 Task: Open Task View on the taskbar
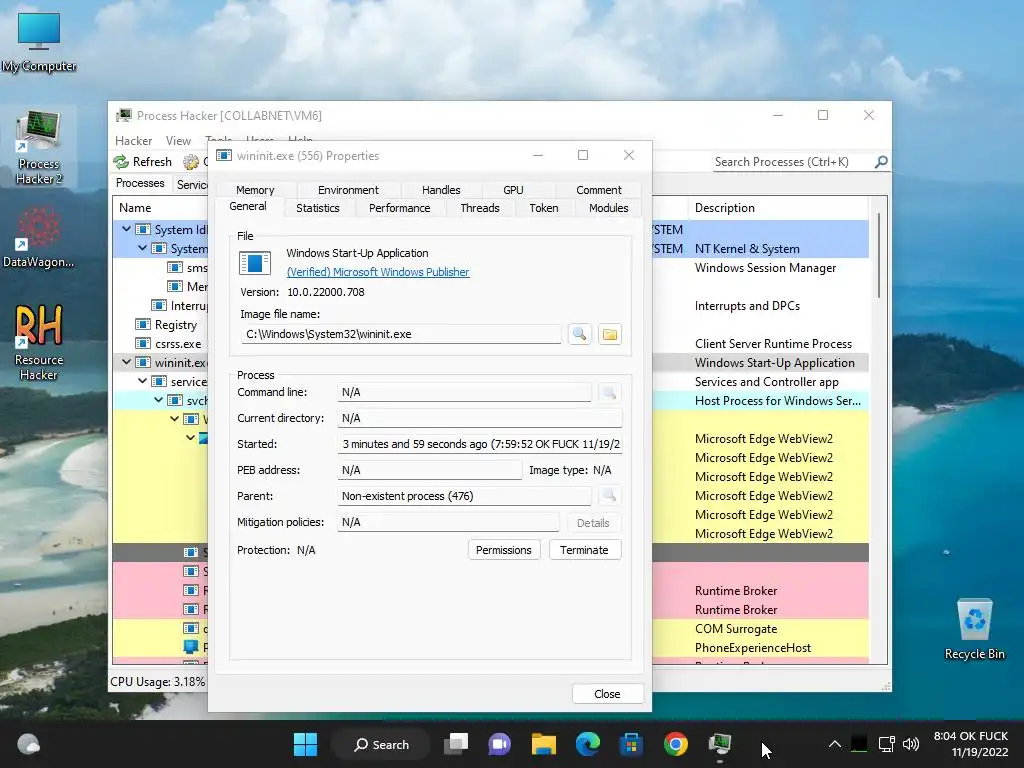pos(456,744)
